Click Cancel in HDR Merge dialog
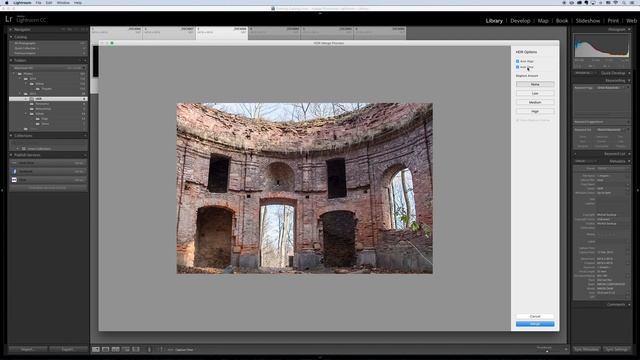Viewport: 640px width, 360px height. 535,316
